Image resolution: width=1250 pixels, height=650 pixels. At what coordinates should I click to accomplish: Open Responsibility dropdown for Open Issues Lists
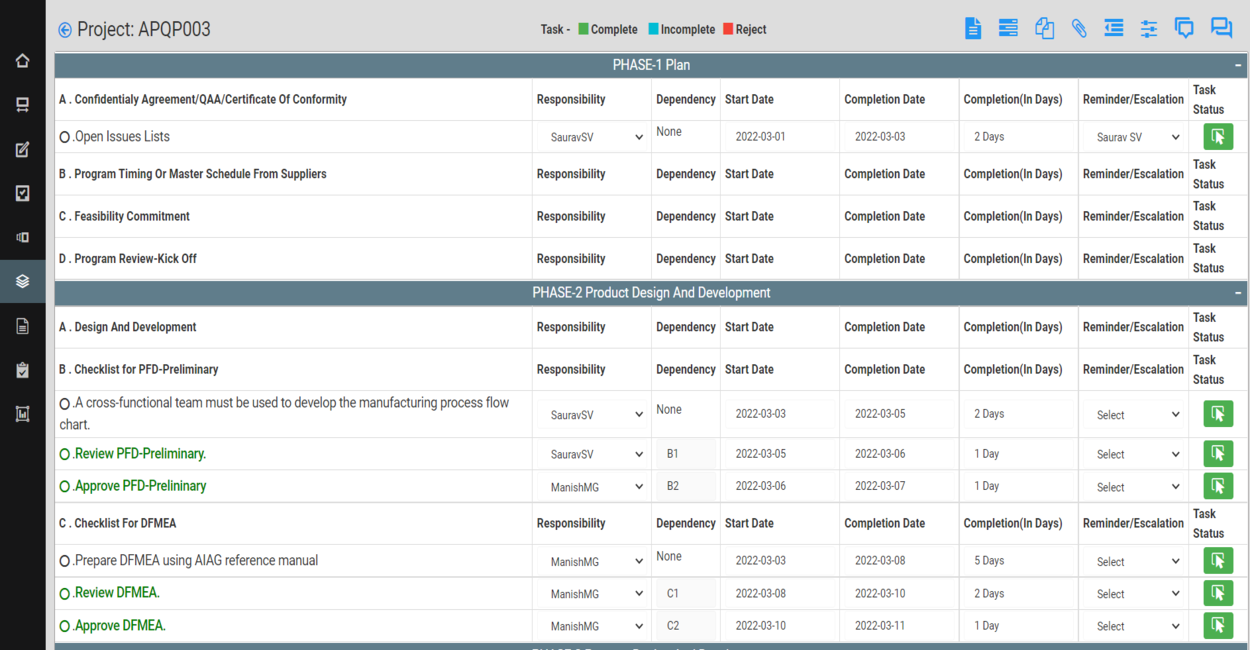pyautogui.click(x=596, y=137)
